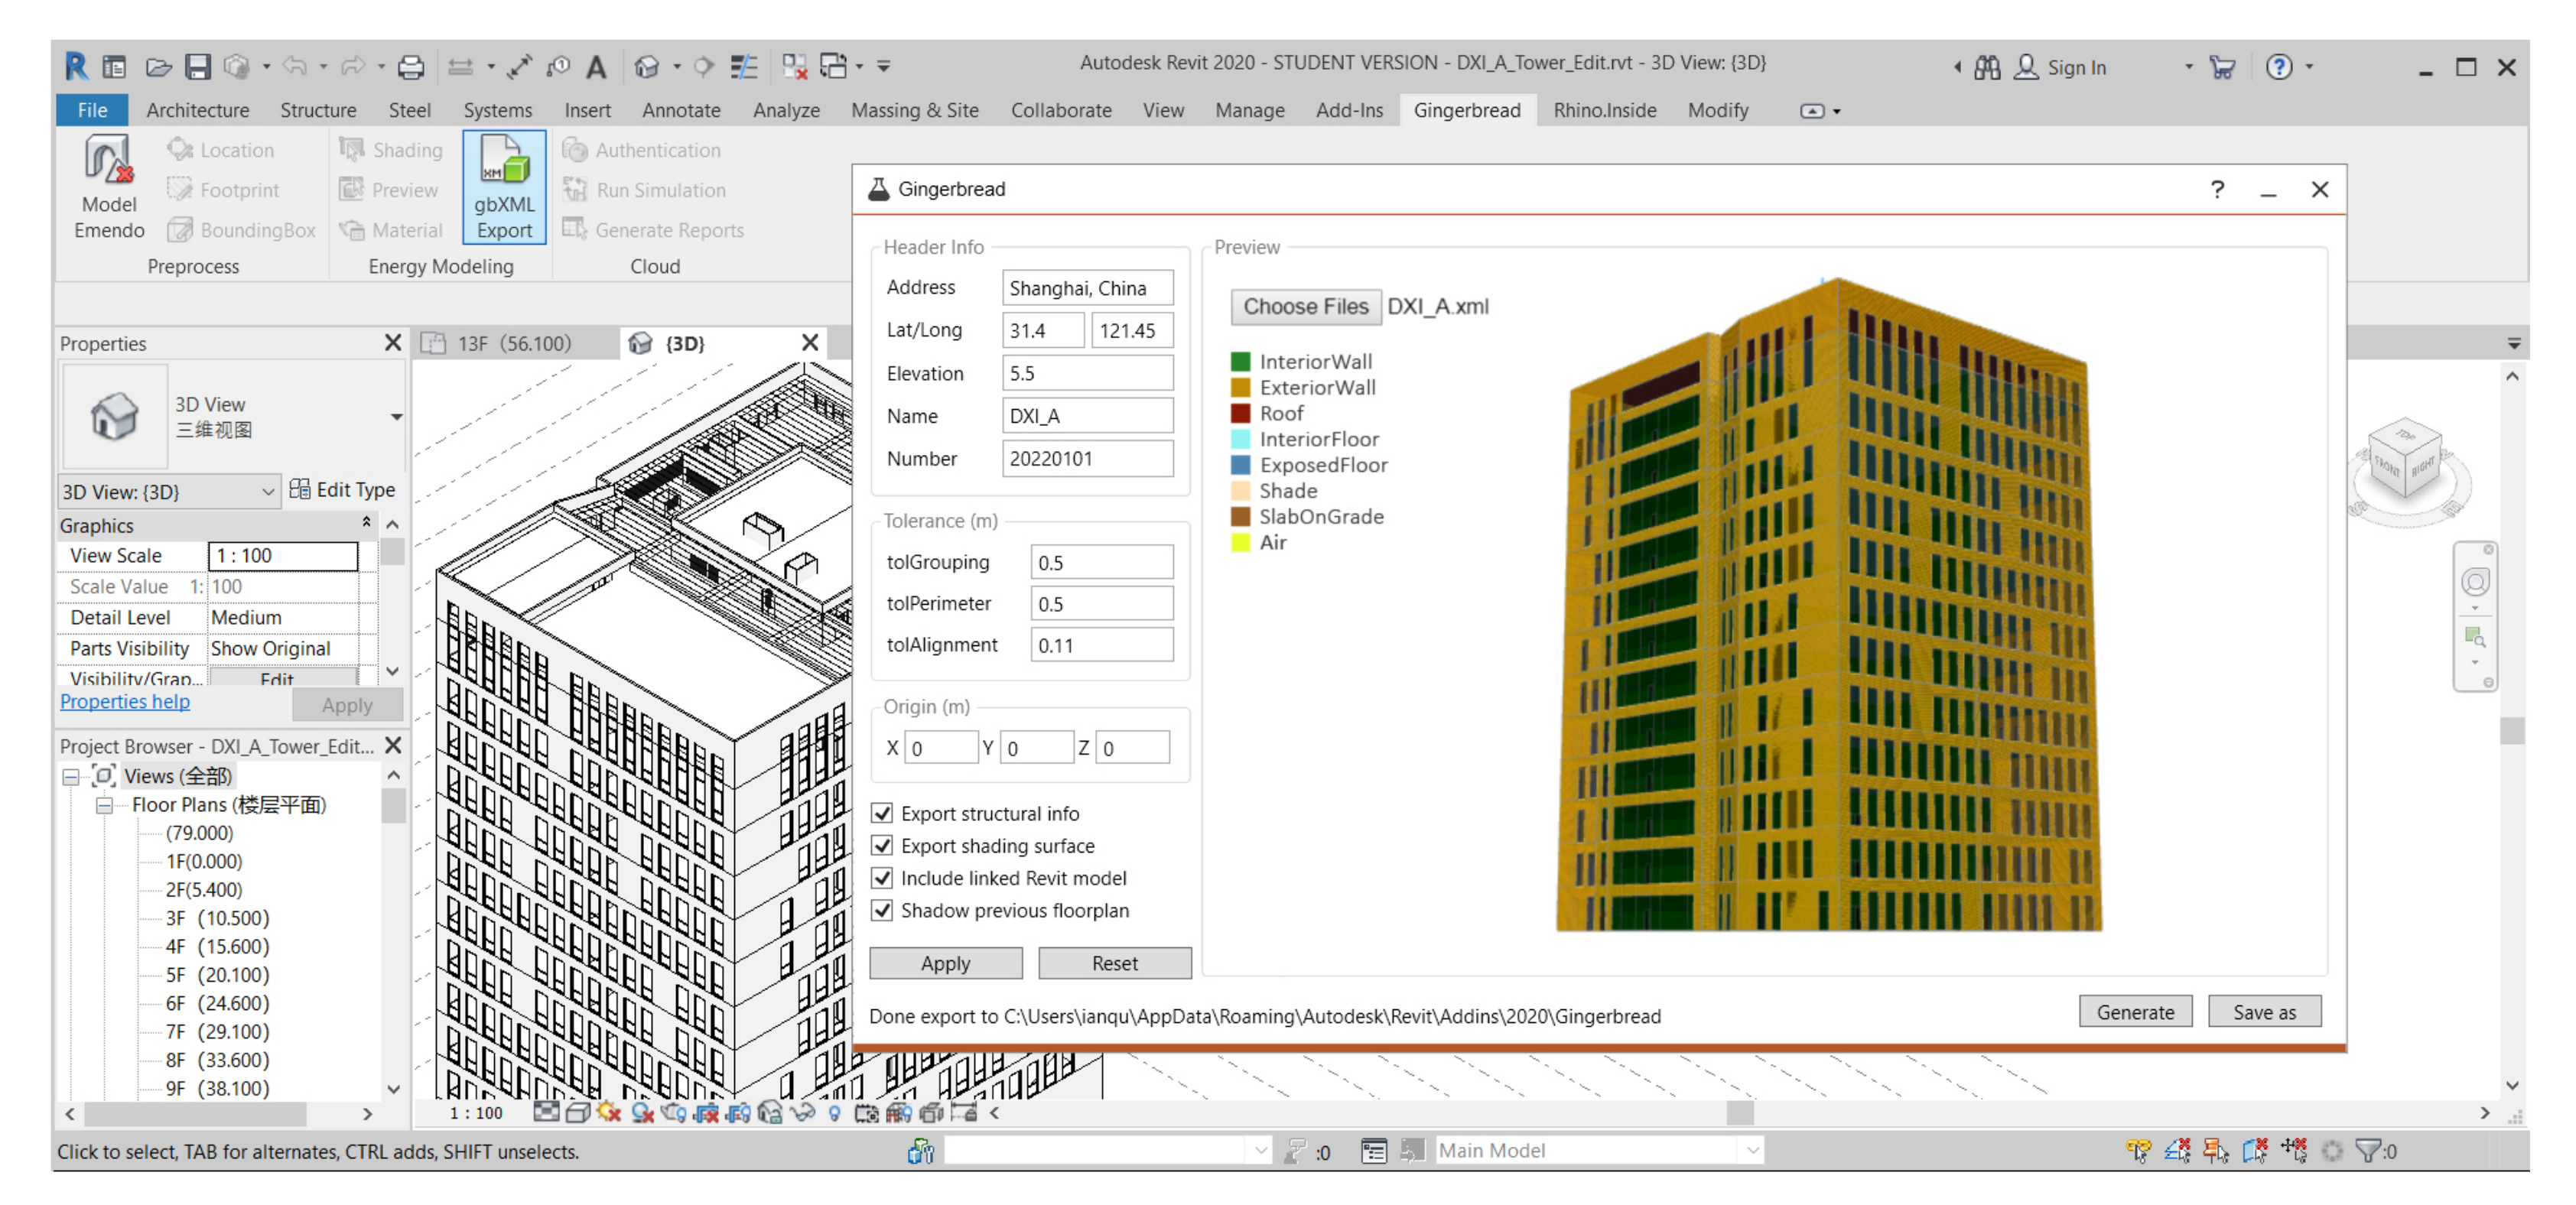
Task: Uncheck Export structural info checkbox
Action: point(882,813)
